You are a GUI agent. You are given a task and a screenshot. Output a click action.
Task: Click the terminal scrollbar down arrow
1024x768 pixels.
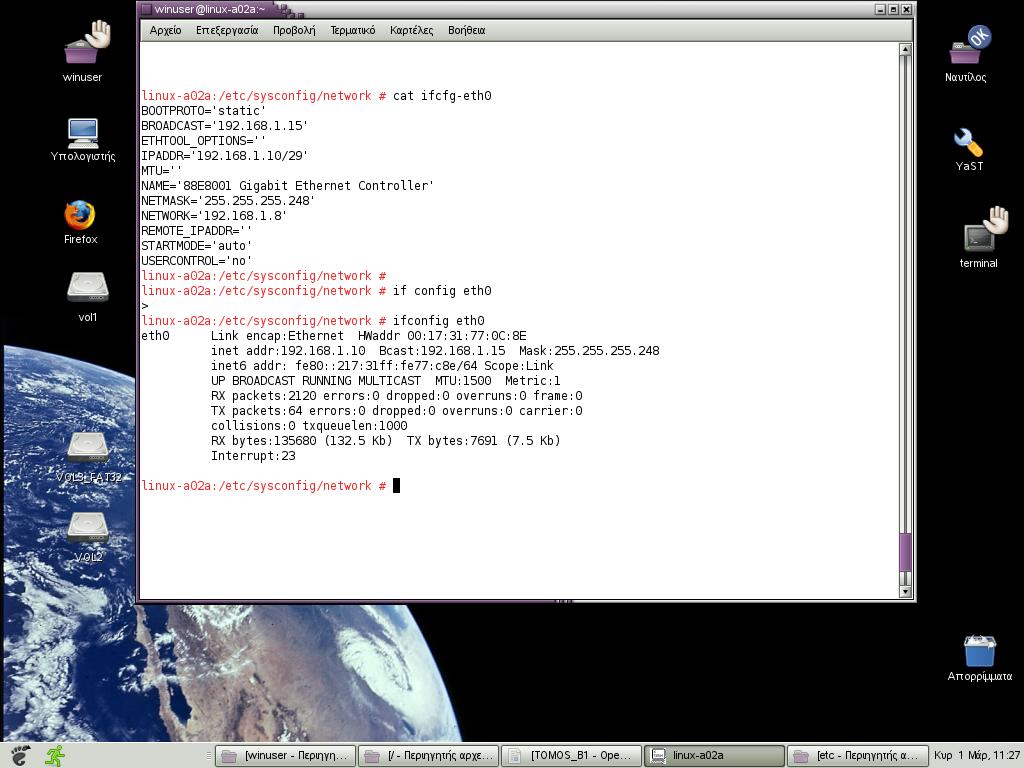point(905,592)
